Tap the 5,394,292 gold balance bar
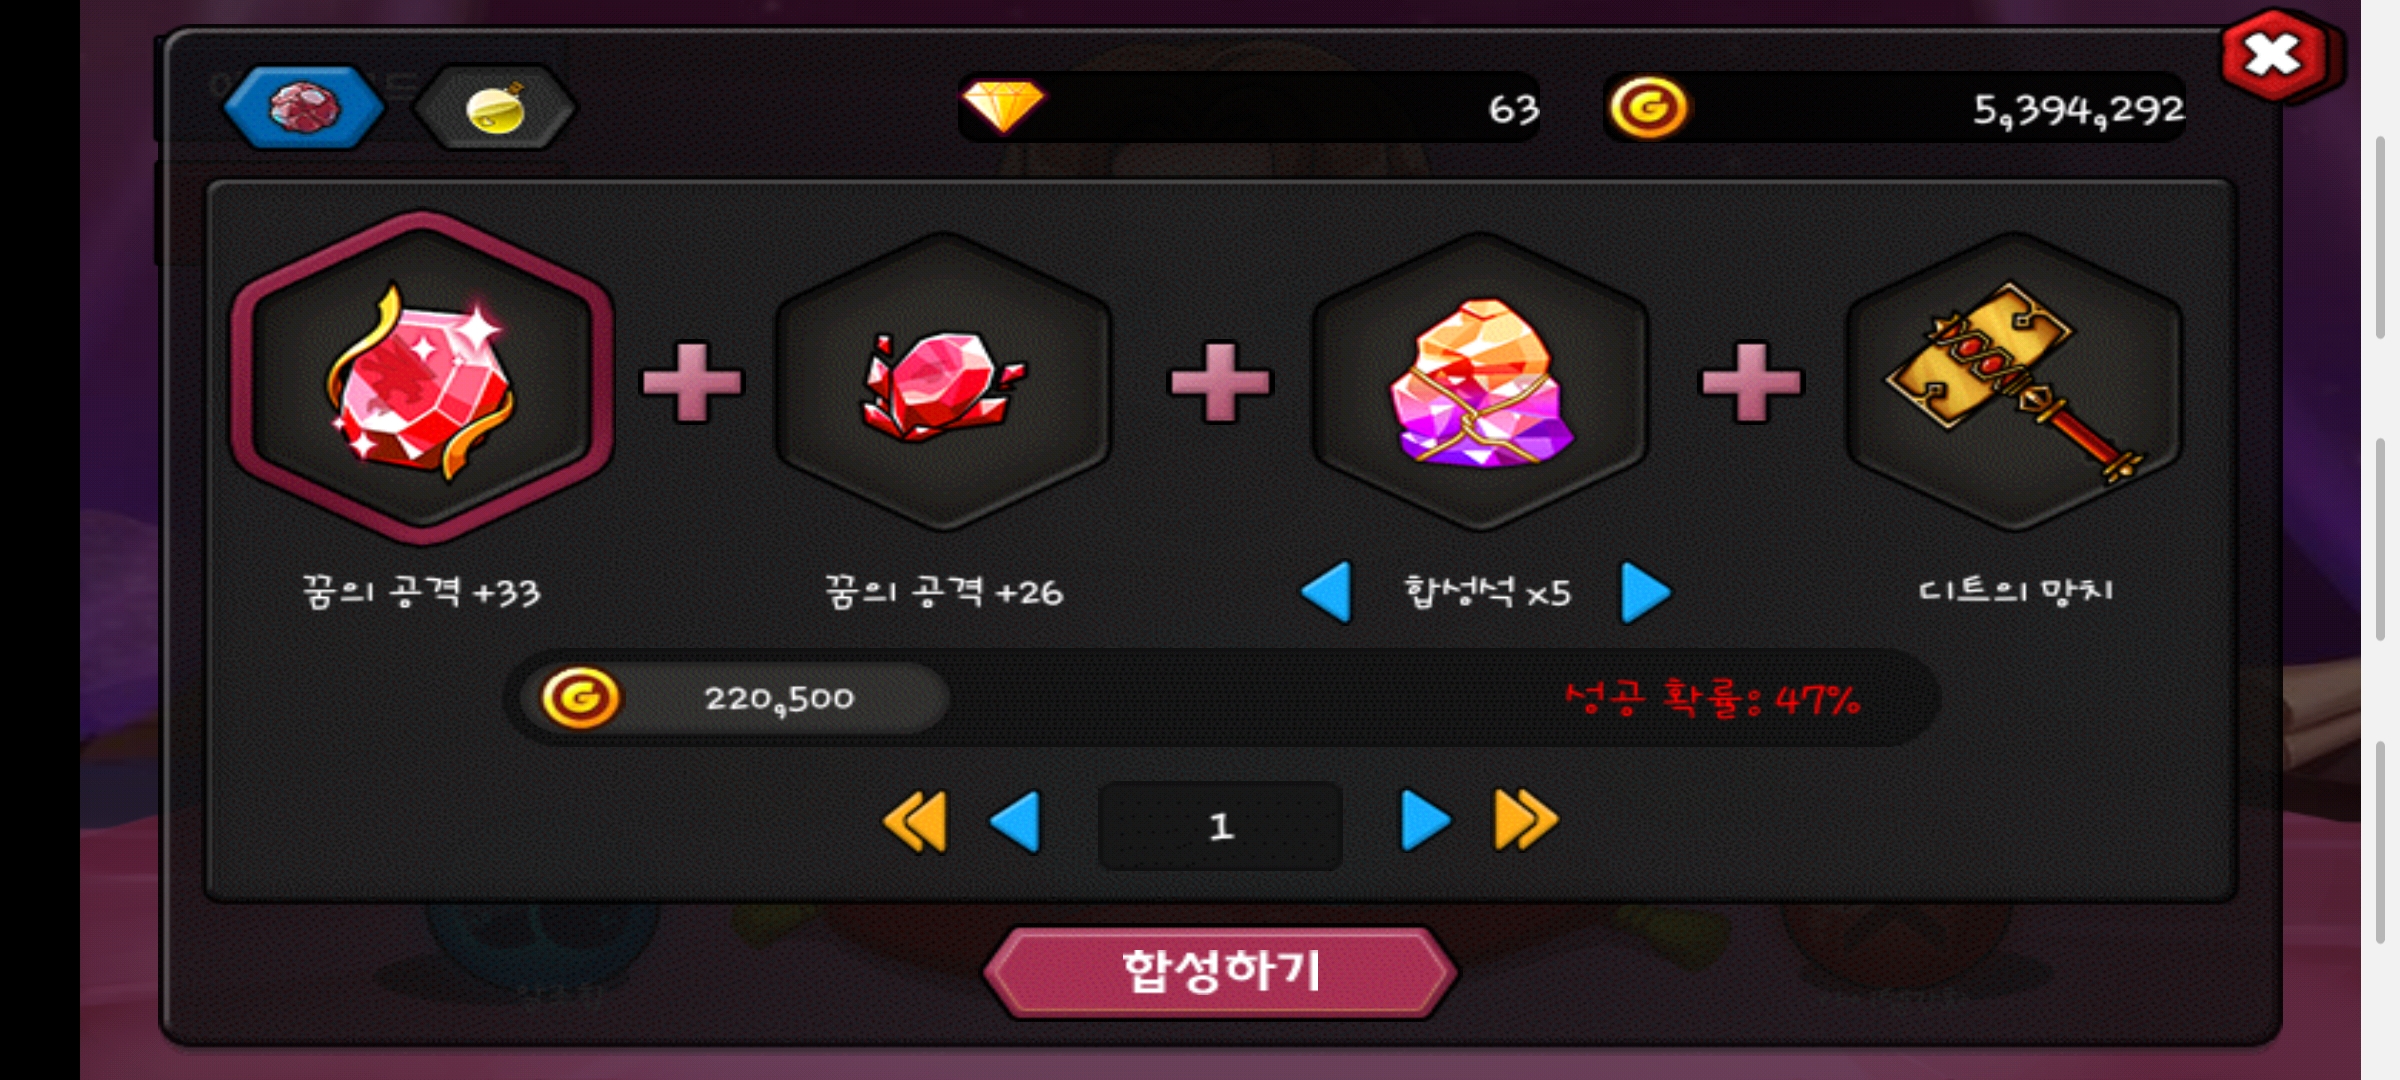The height and width of the screenshot is (1080, 2400). pyautogui.click(x=1894, y=107)
